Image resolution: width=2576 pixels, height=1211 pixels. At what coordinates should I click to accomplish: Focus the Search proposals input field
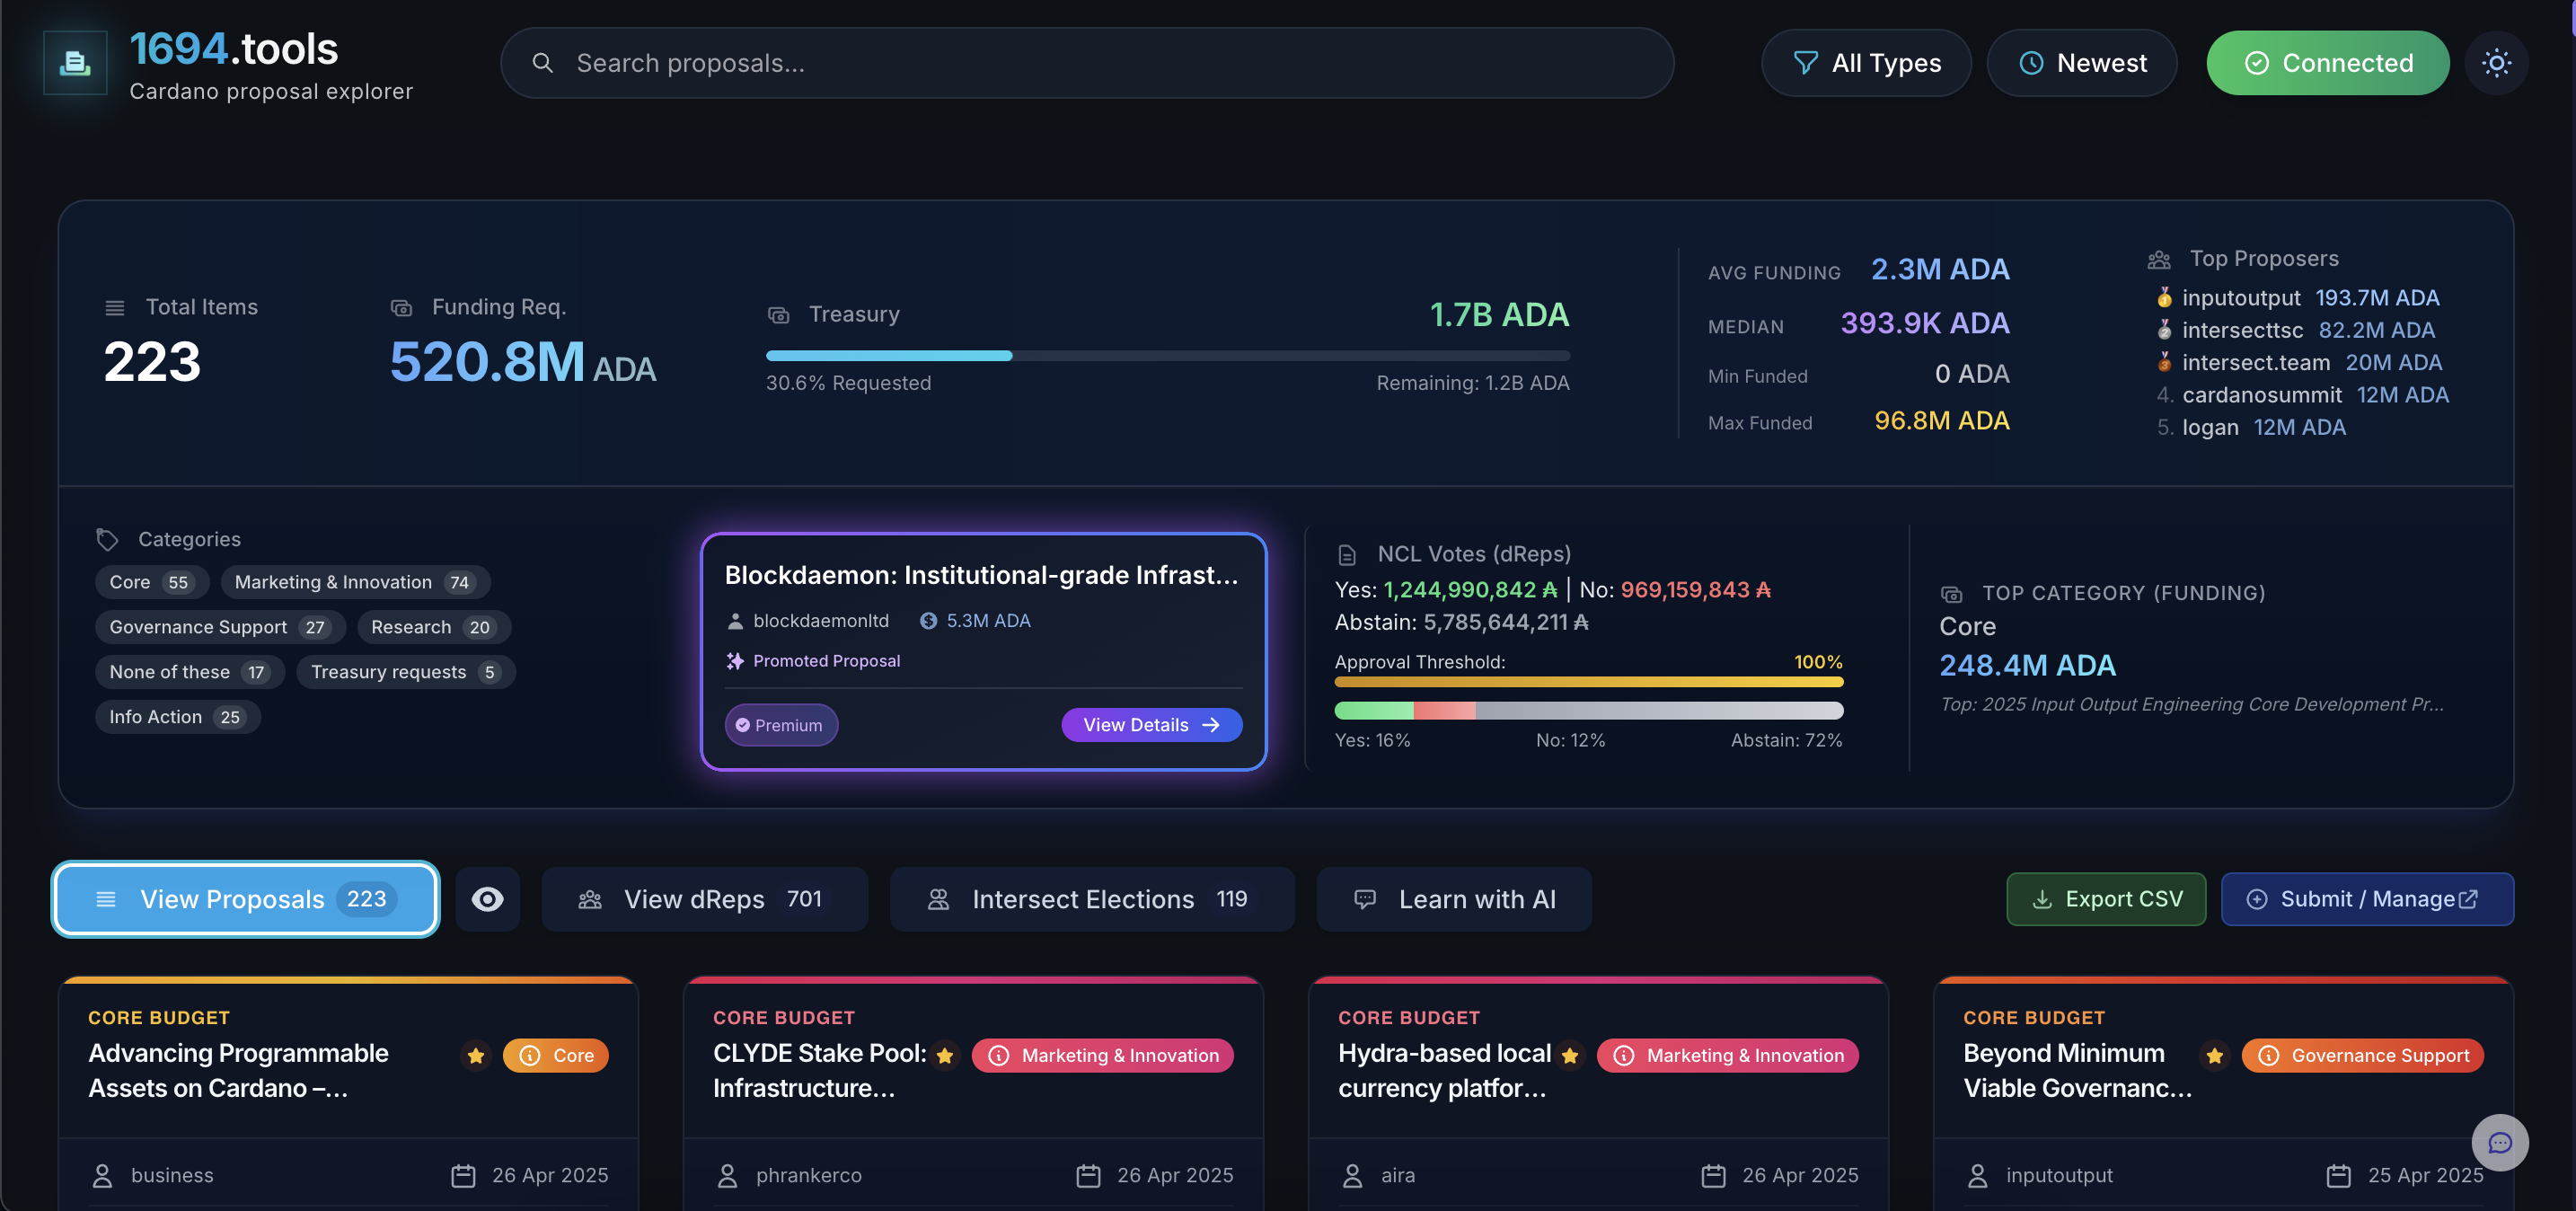1087,63
